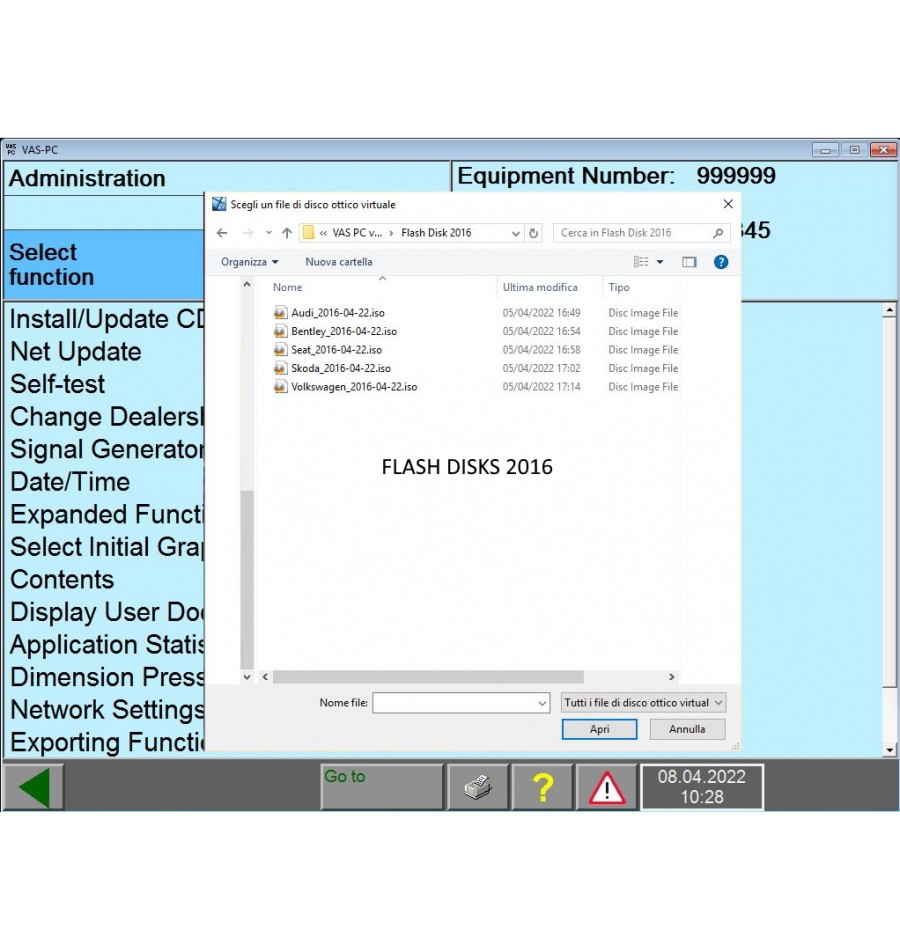Select Self-test function
The width and height of the screenshot is (900, 950).
[x=58, y=384]
